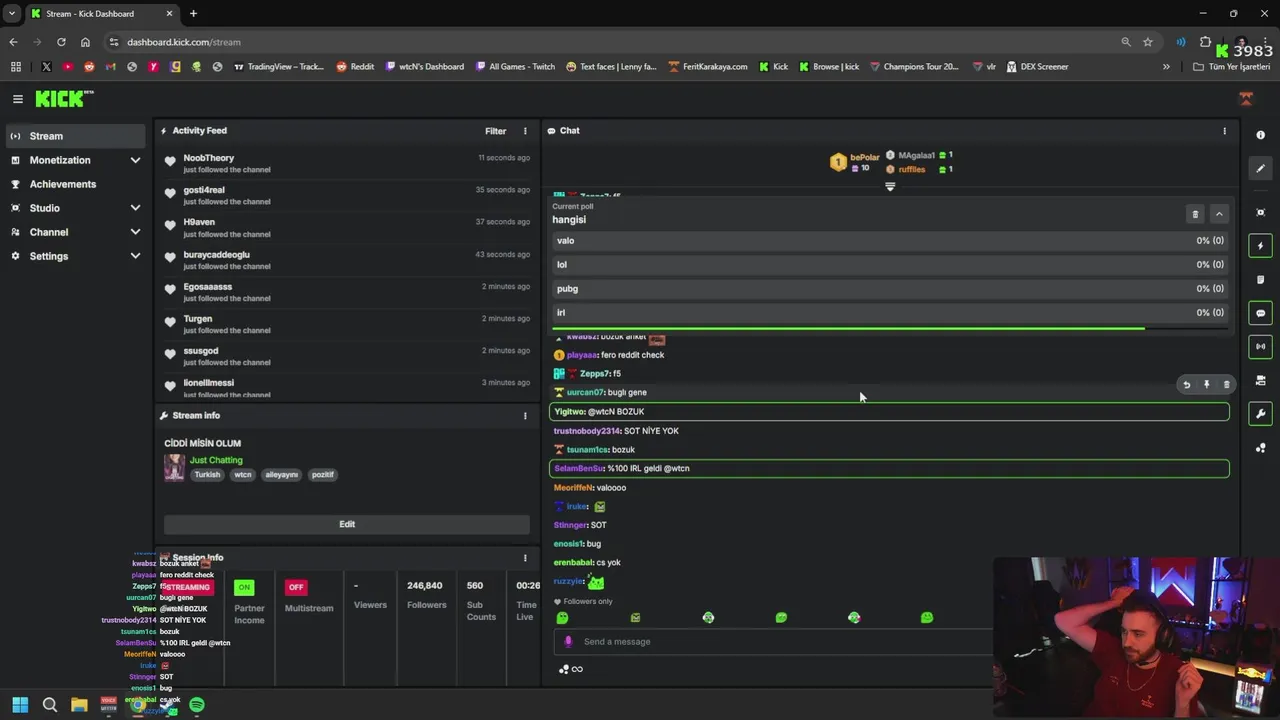This screenshot has width=1280, height=720.
Task: Reply to the hovered chat message
Action: click(1187, 385)
